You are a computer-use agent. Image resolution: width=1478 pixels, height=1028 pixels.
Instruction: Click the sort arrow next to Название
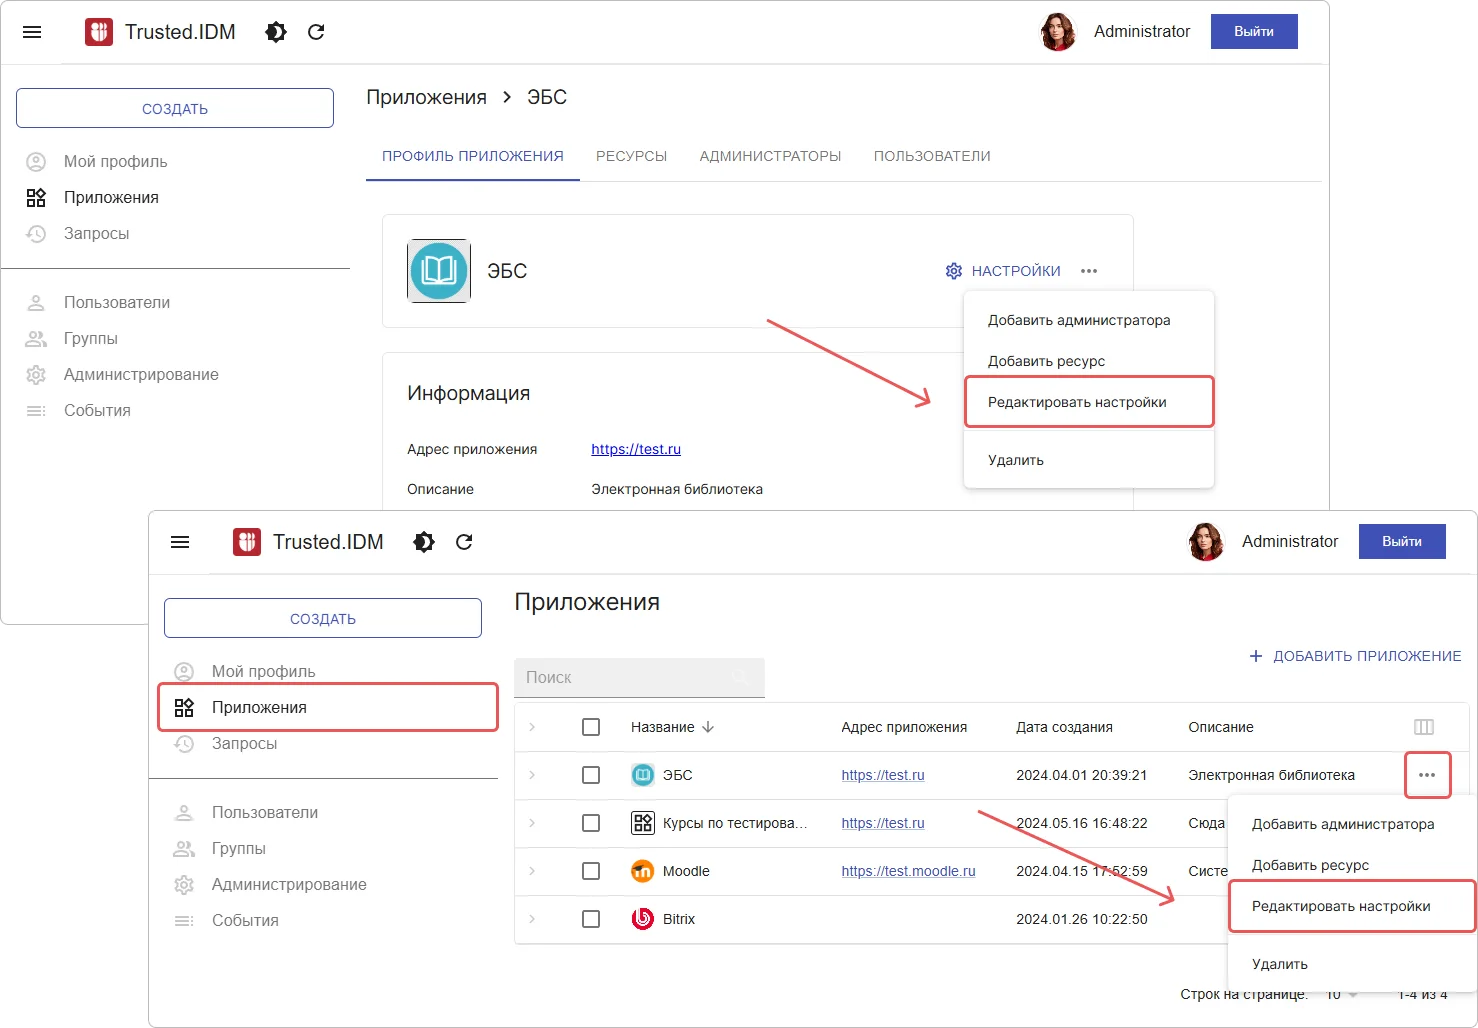point(708,727)
